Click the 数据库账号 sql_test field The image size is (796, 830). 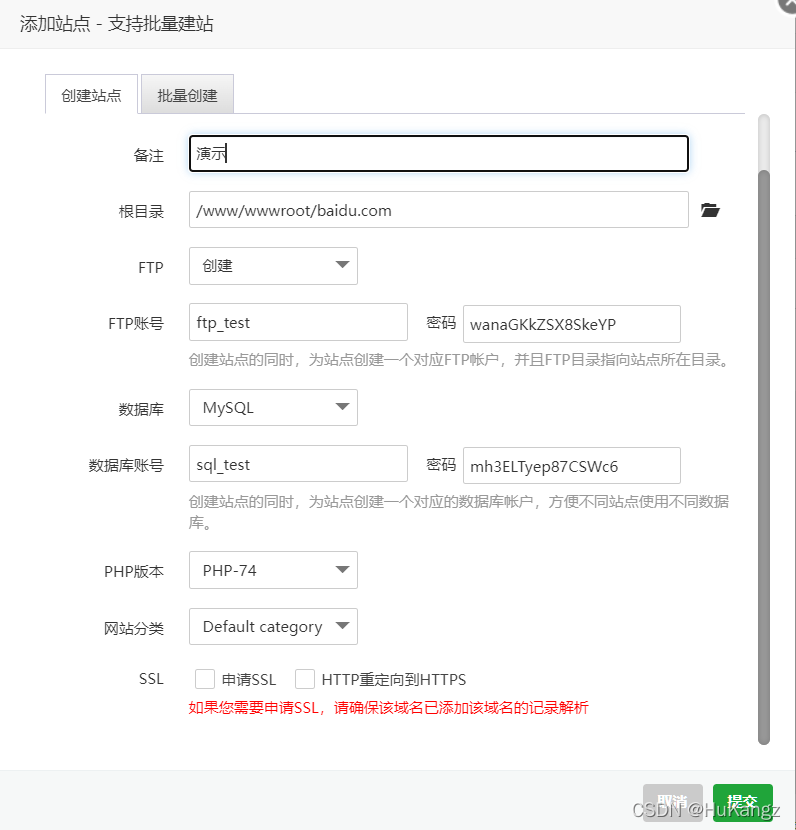(x=298, y=464)
